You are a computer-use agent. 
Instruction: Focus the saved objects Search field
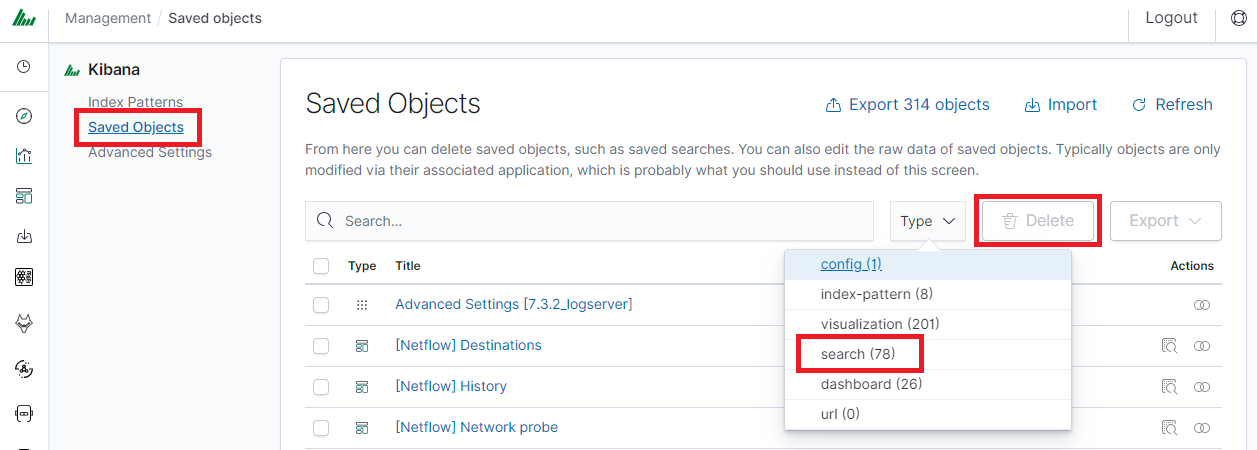pyautogui.click(x=589, y=221)
